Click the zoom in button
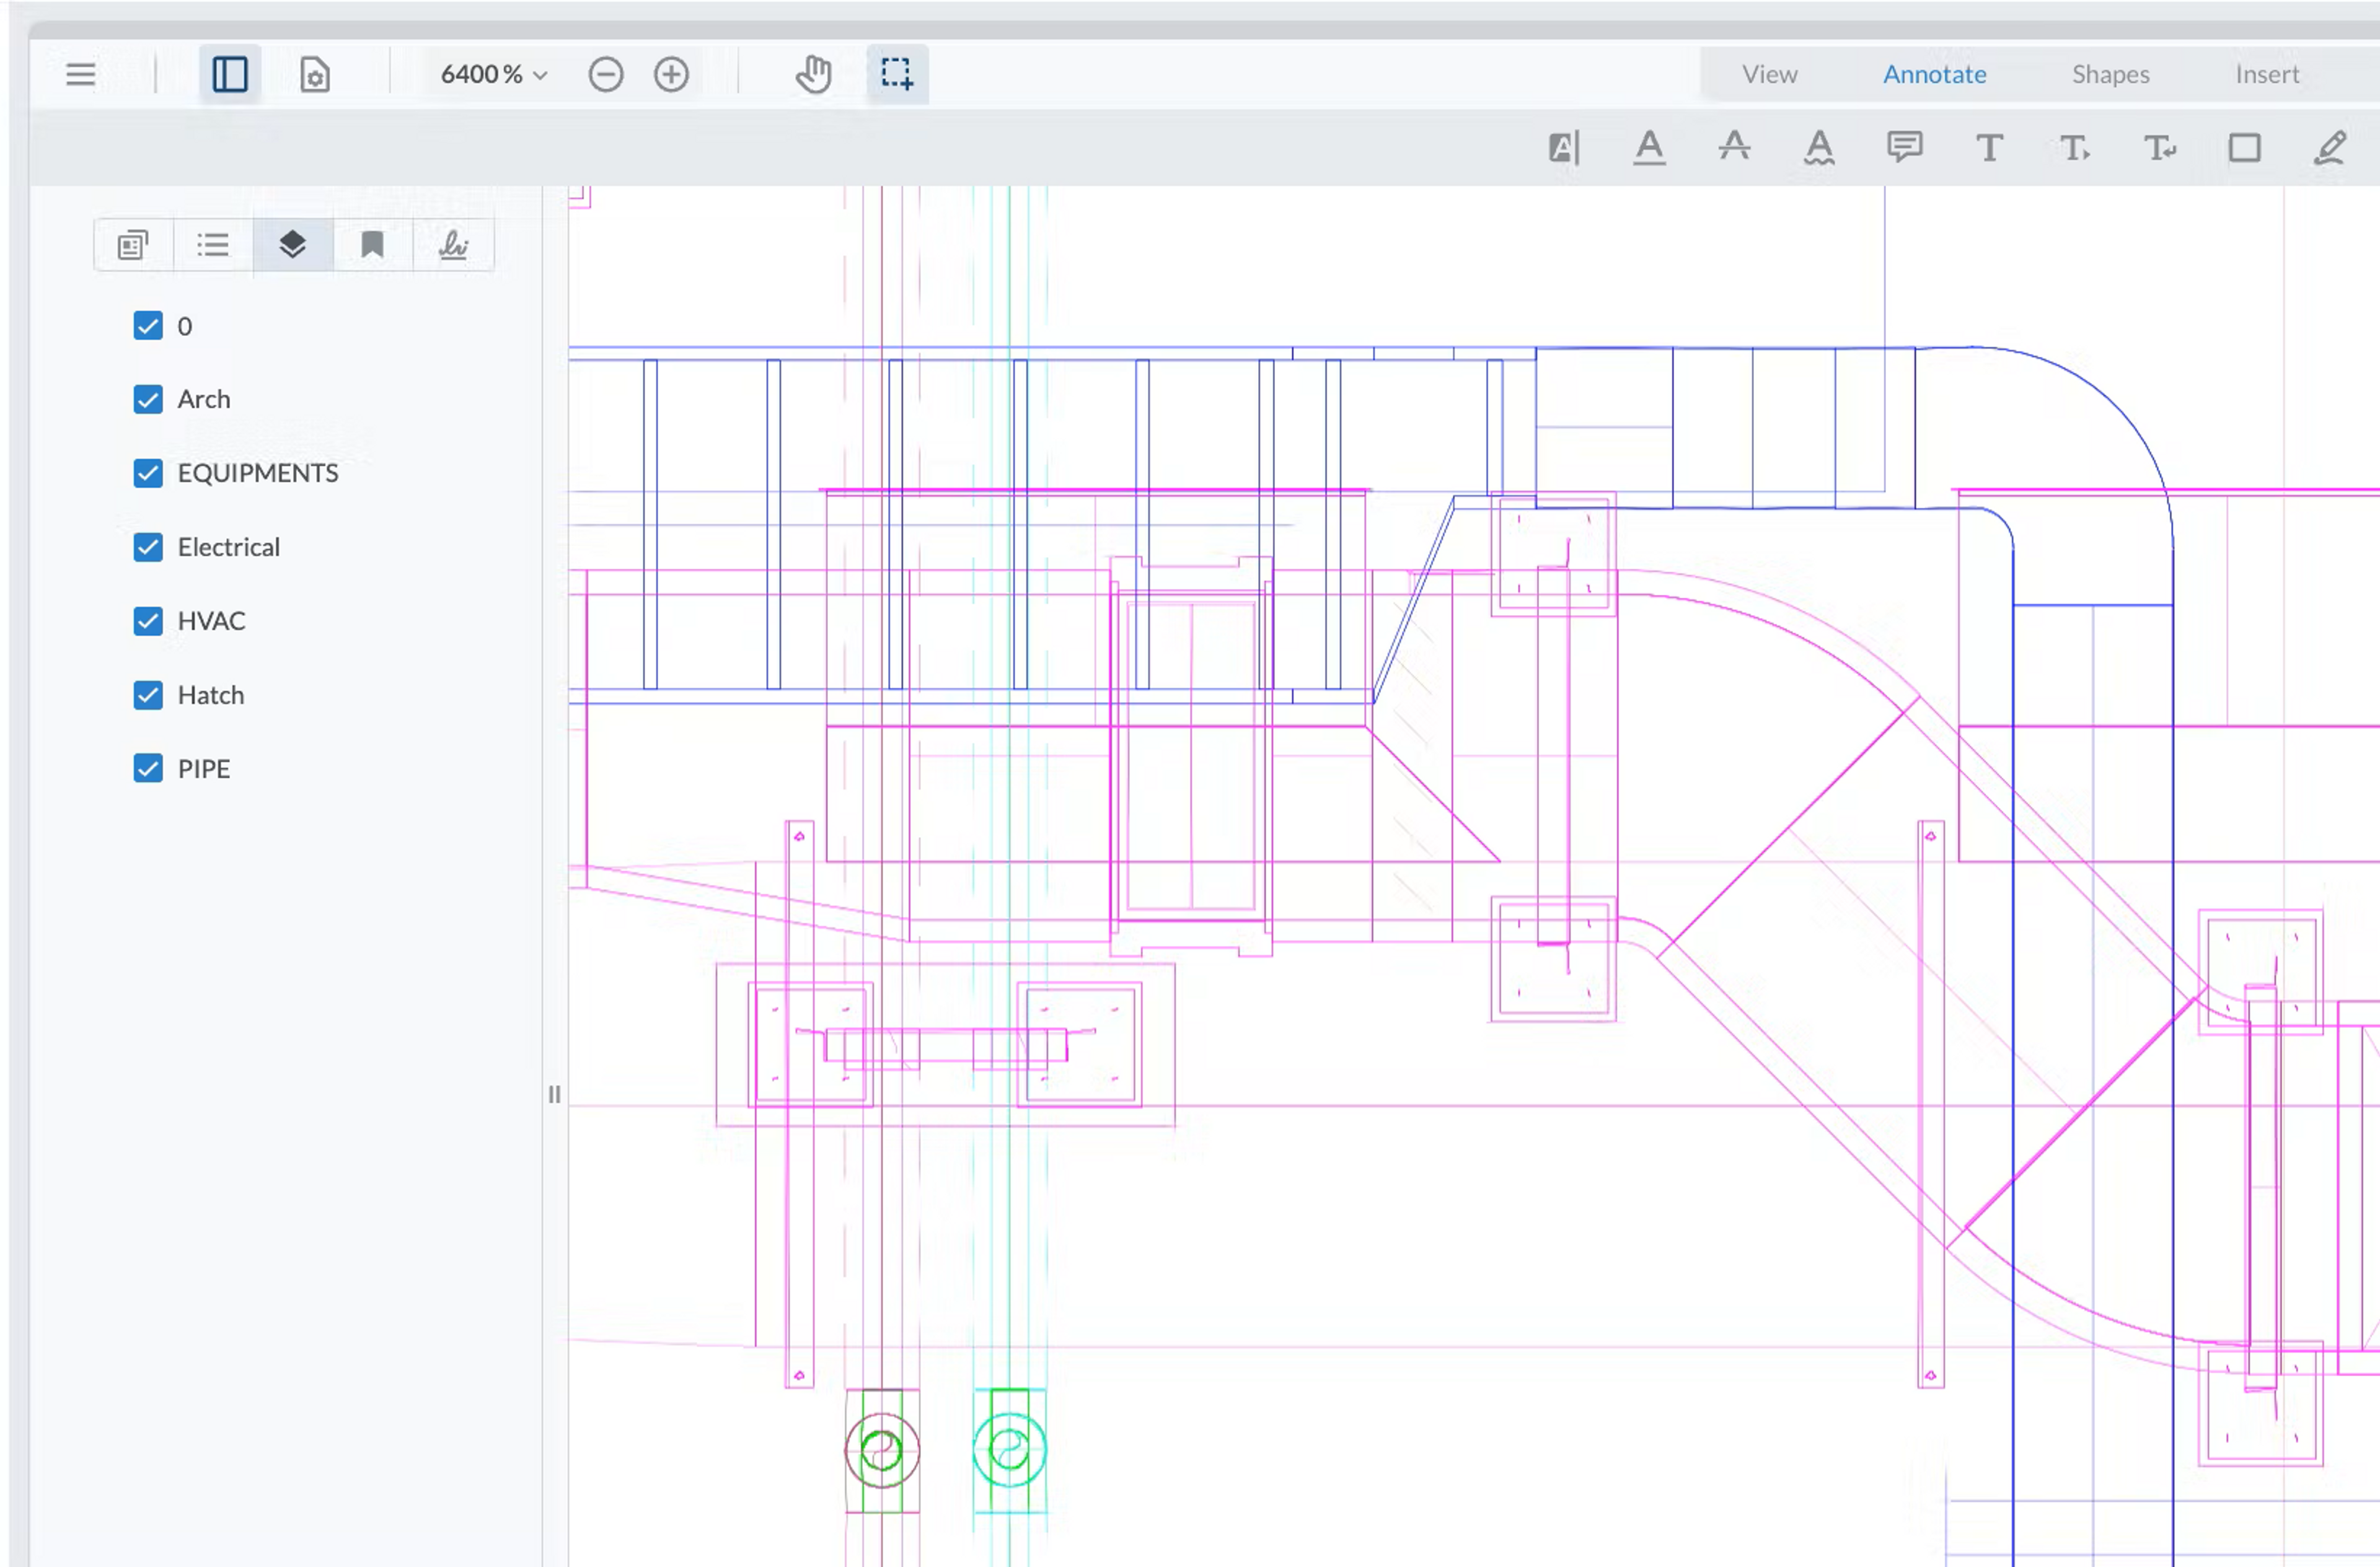Screen dimensions: 2380x1567 (671, 74)
